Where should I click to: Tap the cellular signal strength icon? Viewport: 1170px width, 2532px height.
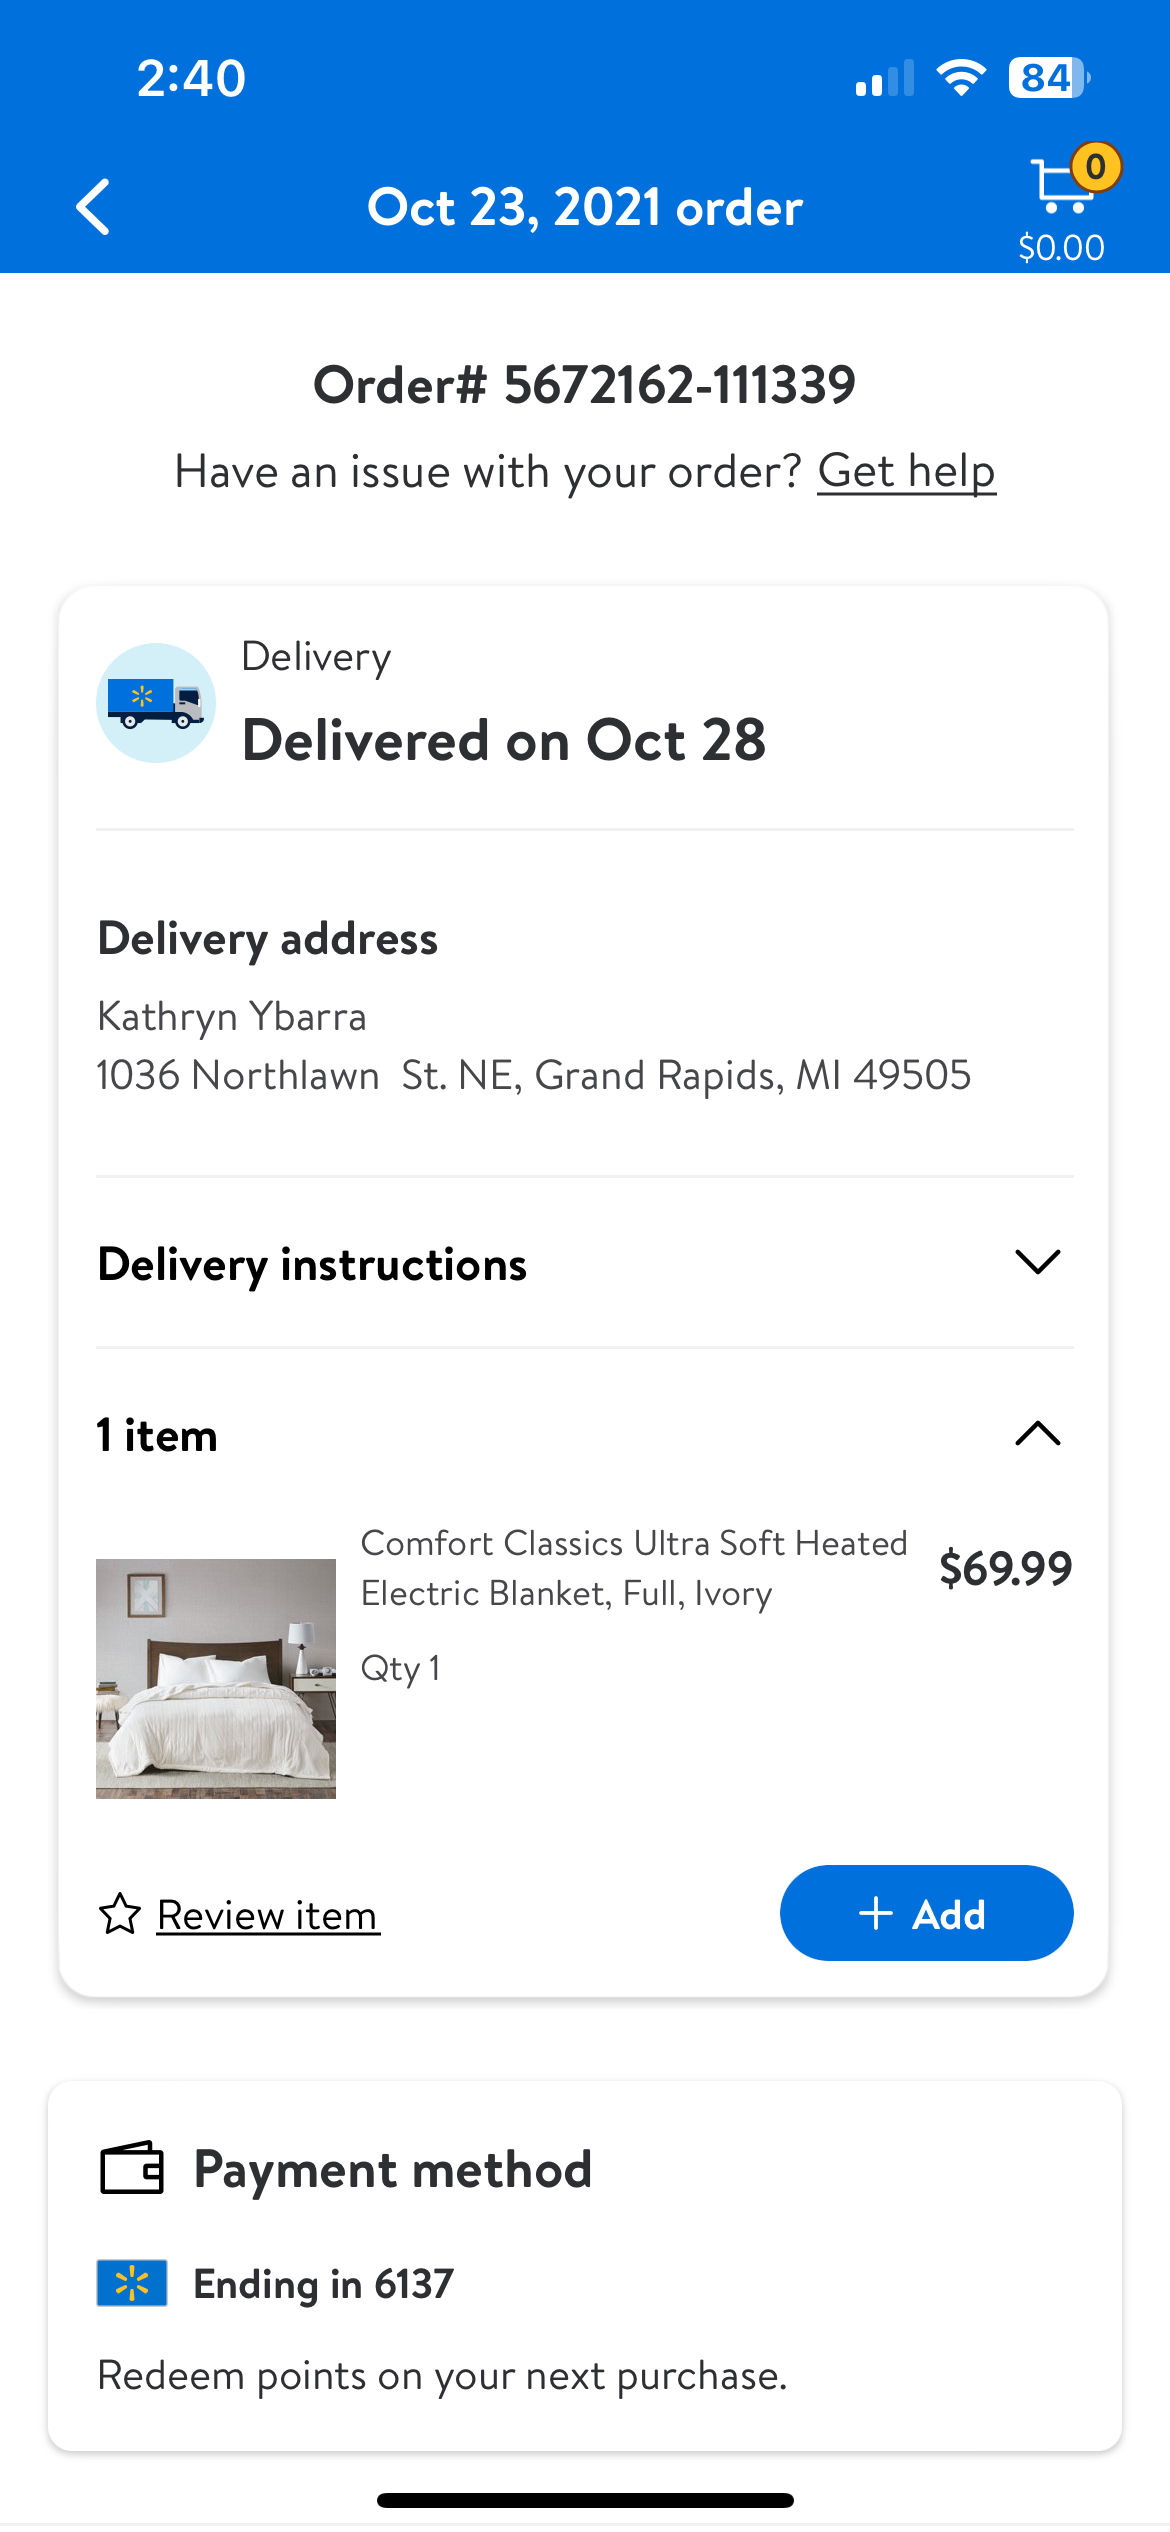click(885, 77)
